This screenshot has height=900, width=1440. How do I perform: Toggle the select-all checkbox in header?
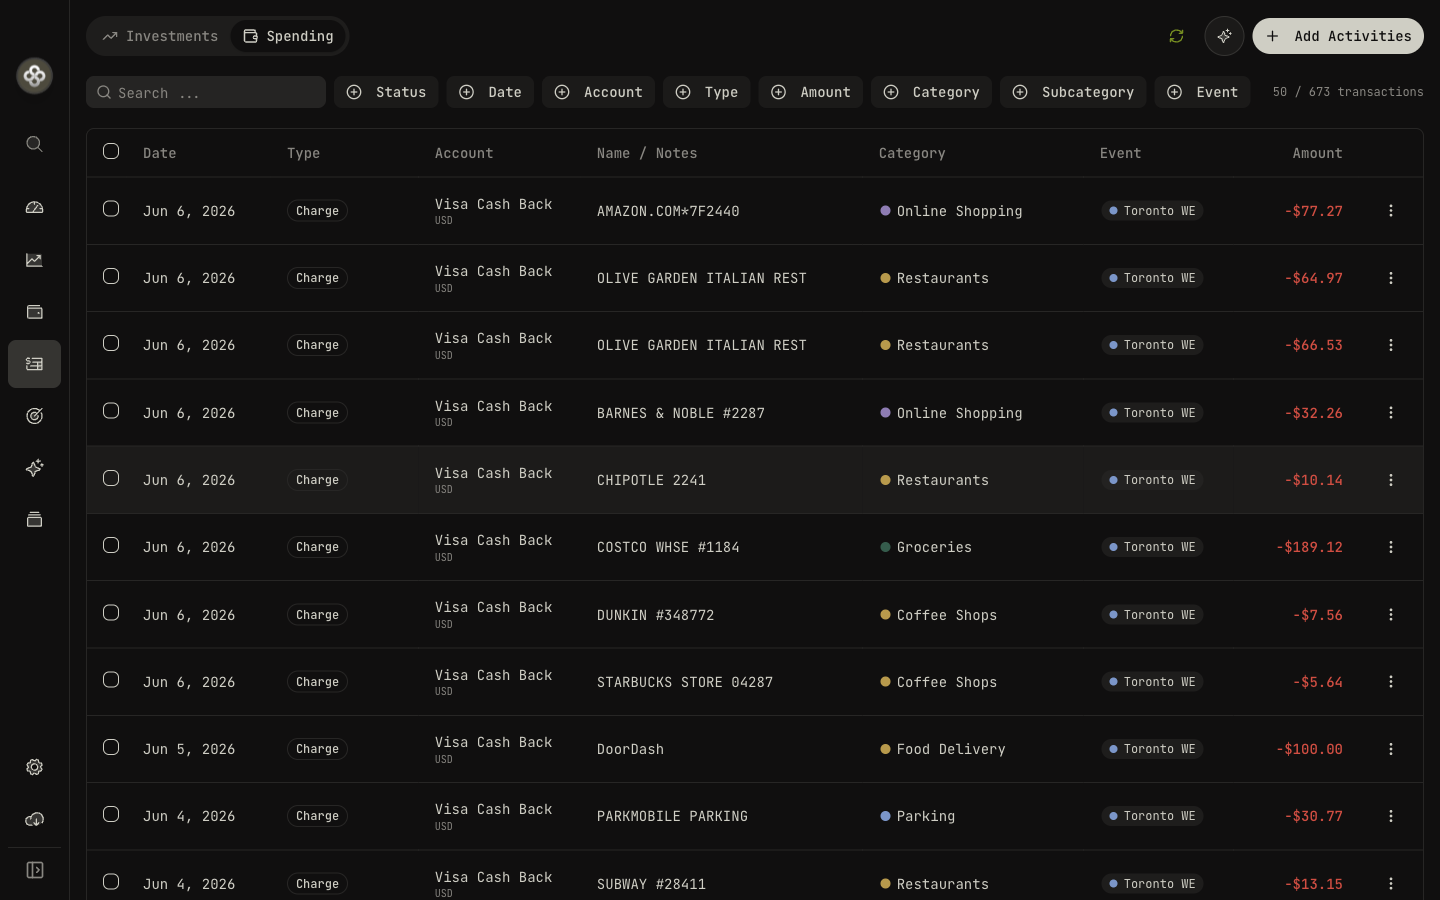111,151
